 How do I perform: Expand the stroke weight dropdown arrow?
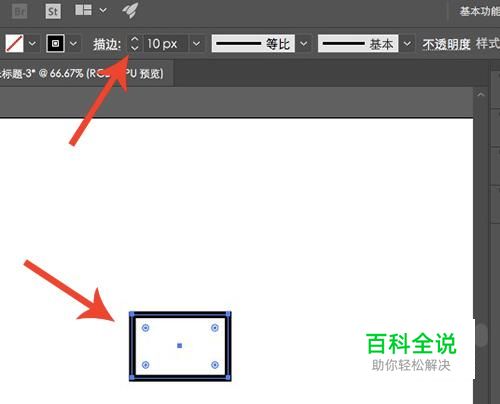coord(196,44)
